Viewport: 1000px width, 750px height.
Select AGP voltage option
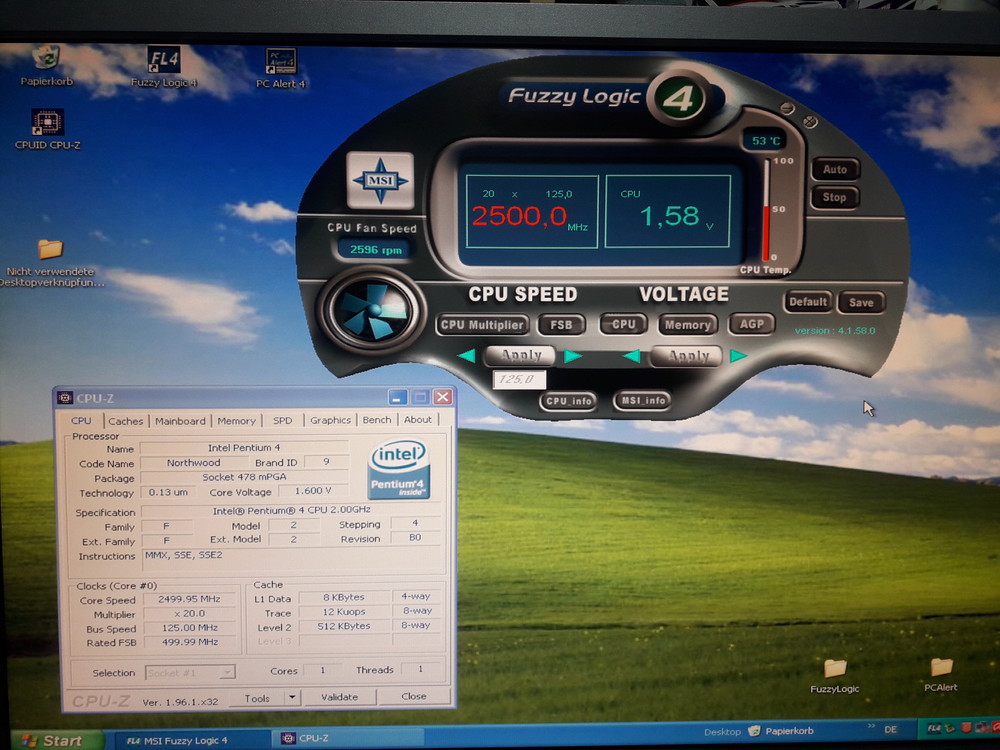(x=752, y=324)
